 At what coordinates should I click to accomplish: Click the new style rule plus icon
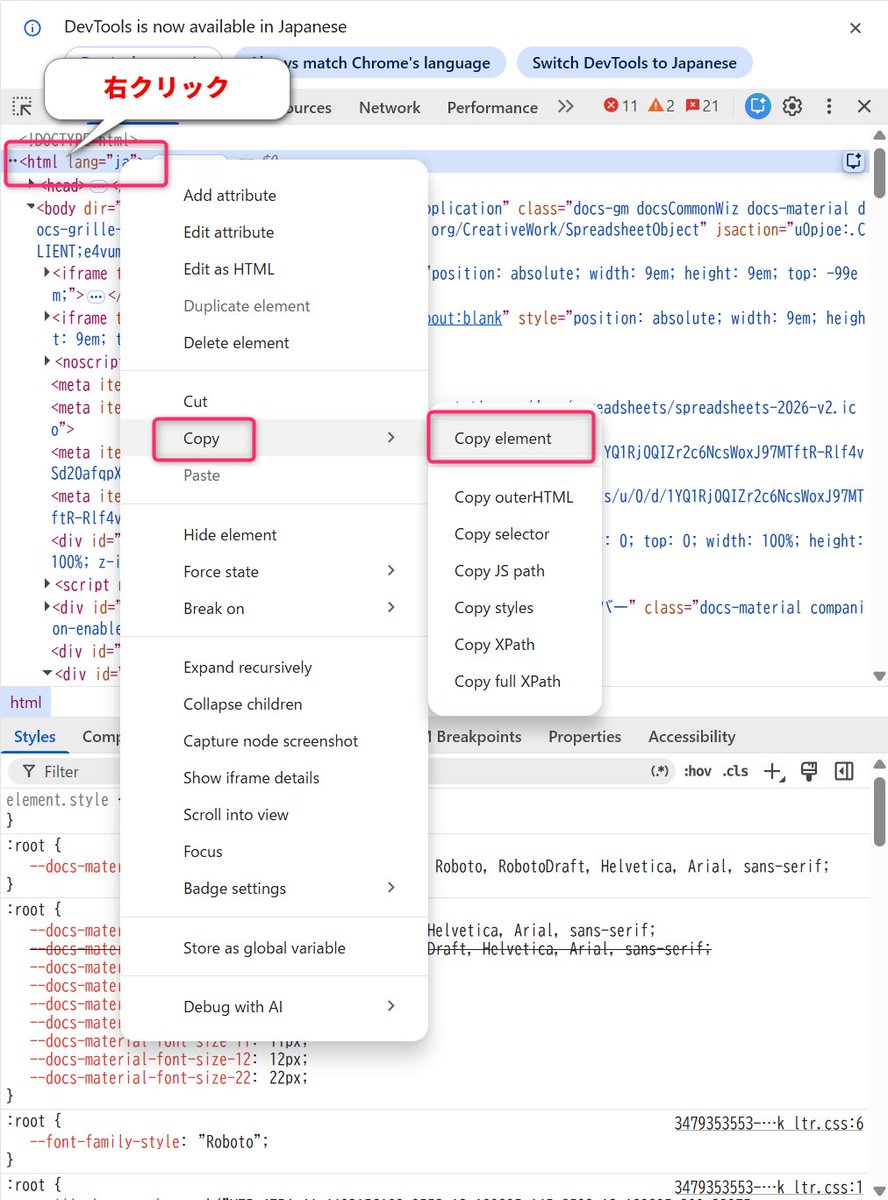point(773,771)
